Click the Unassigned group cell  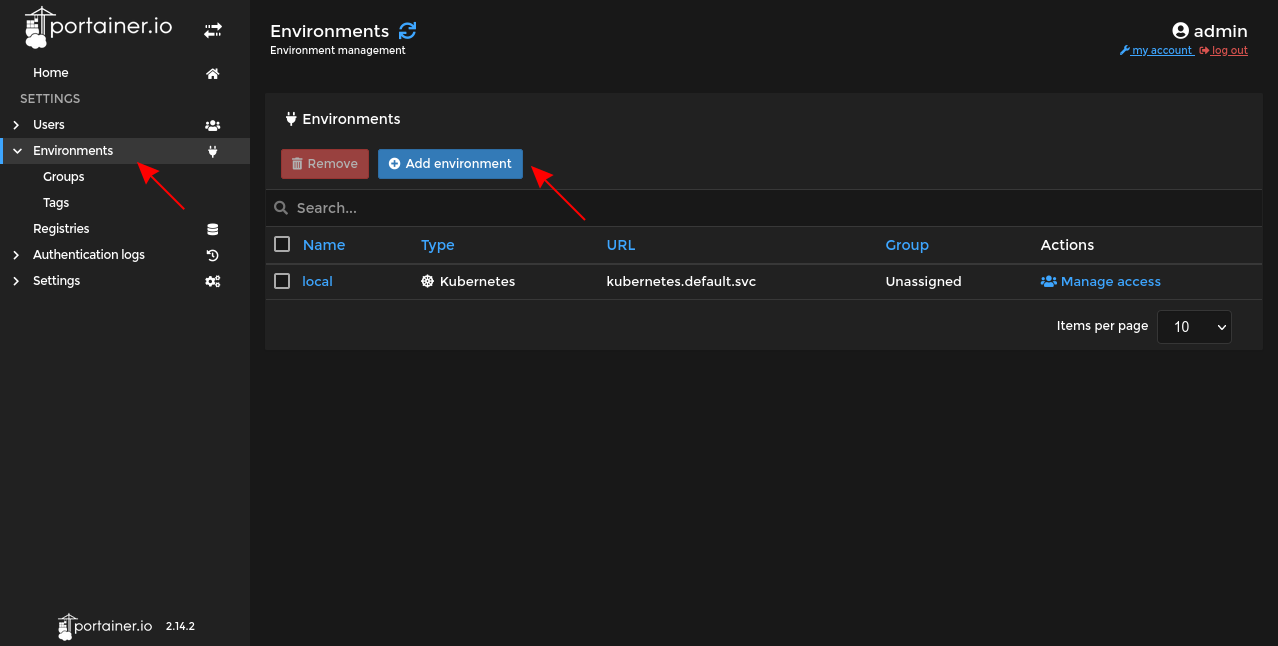[x=924, y=282]
